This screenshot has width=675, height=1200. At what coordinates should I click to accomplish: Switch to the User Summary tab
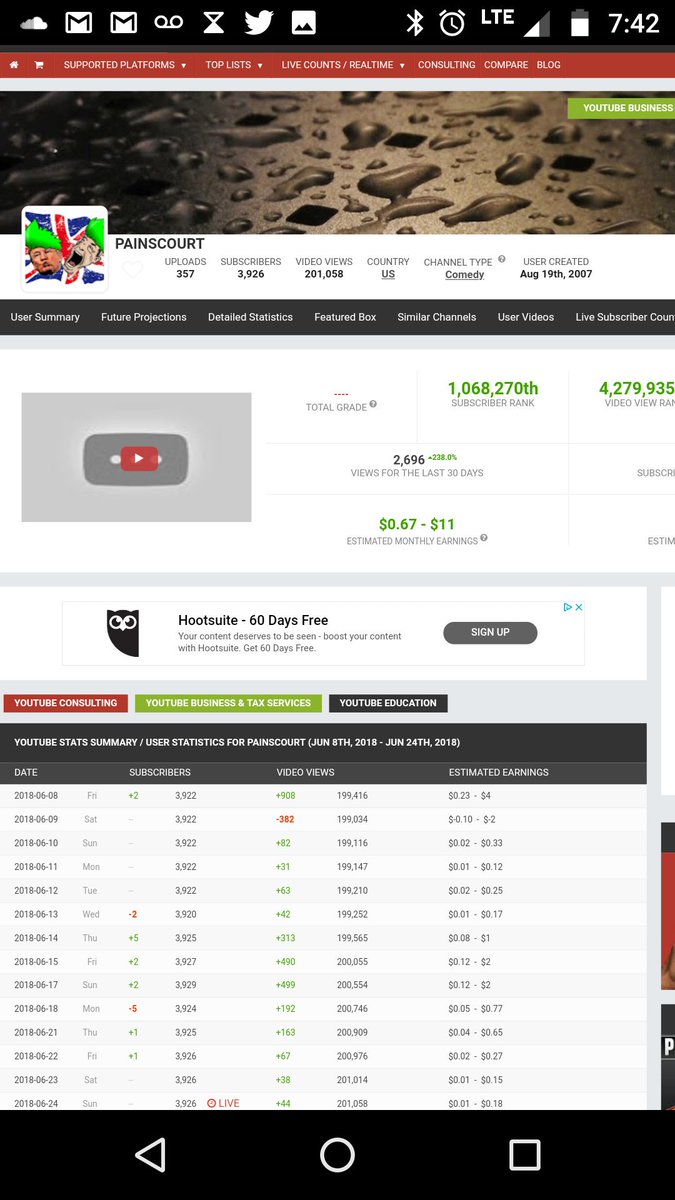pyautogui.click(x=45, y=317)
